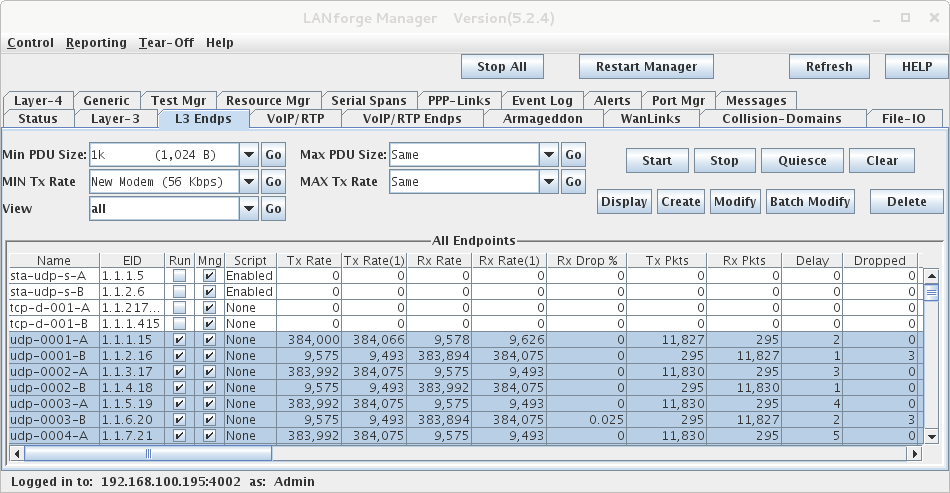Click EID cell 1.1.1.415

[131, 323]
